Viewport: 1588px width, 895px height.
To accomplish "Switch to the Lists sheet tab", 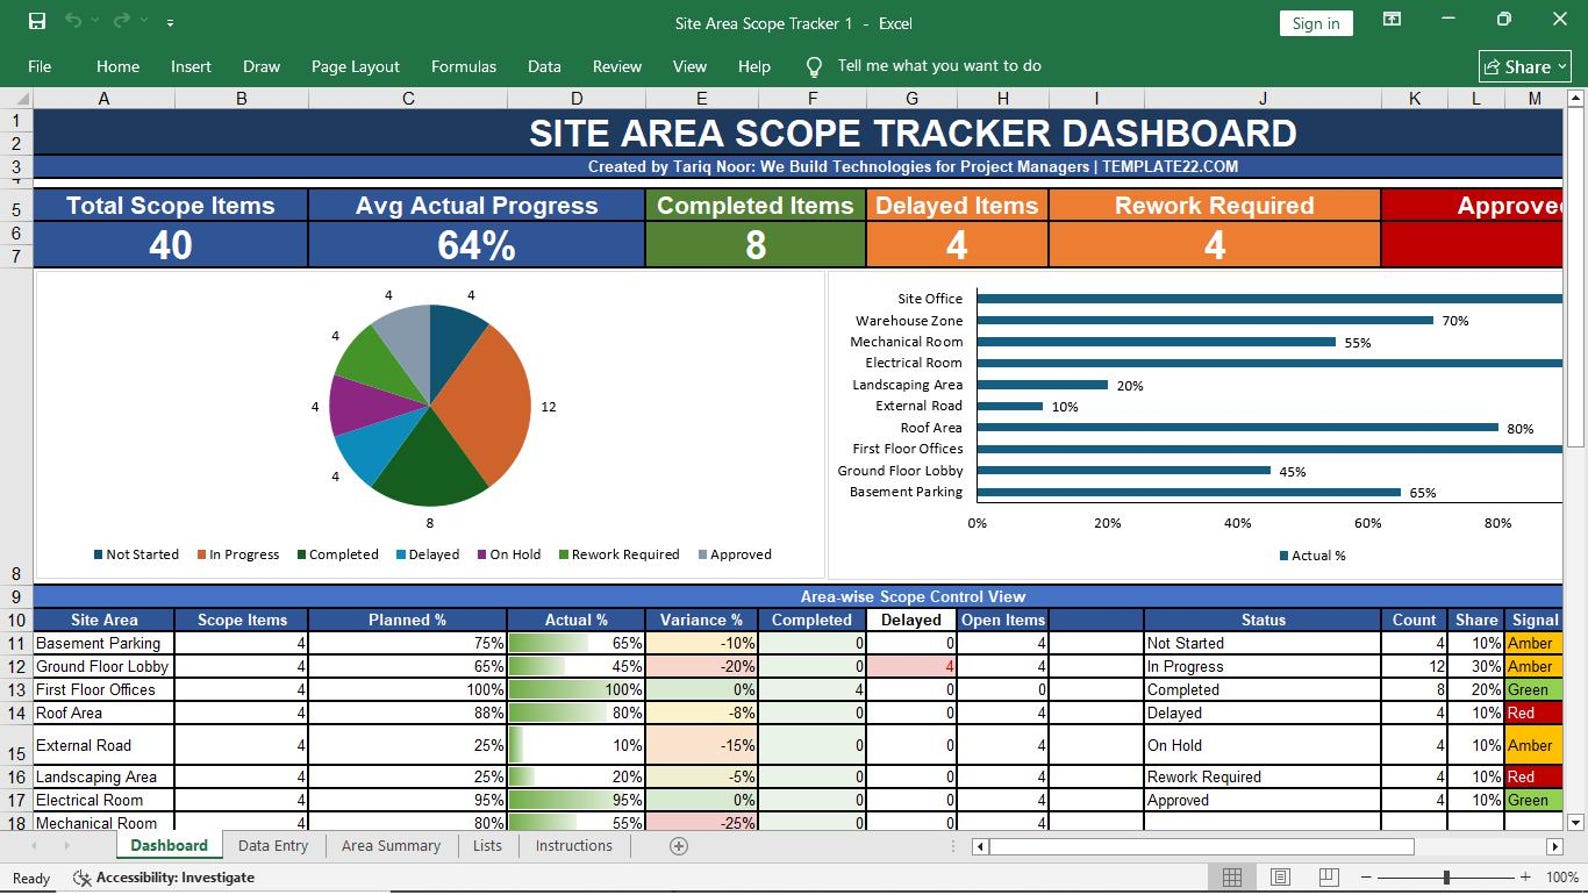I will (x=487, y=846).
